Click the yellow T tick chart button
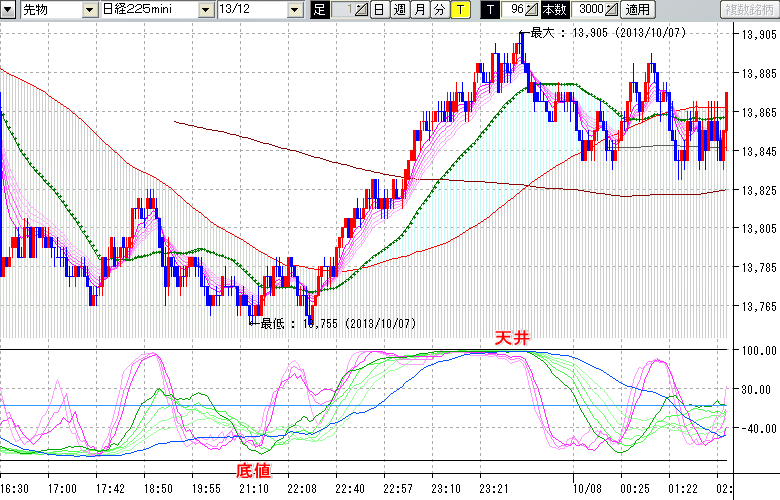Image resolution: width=780 pixels, height=500 pixels. pos(459,10)
